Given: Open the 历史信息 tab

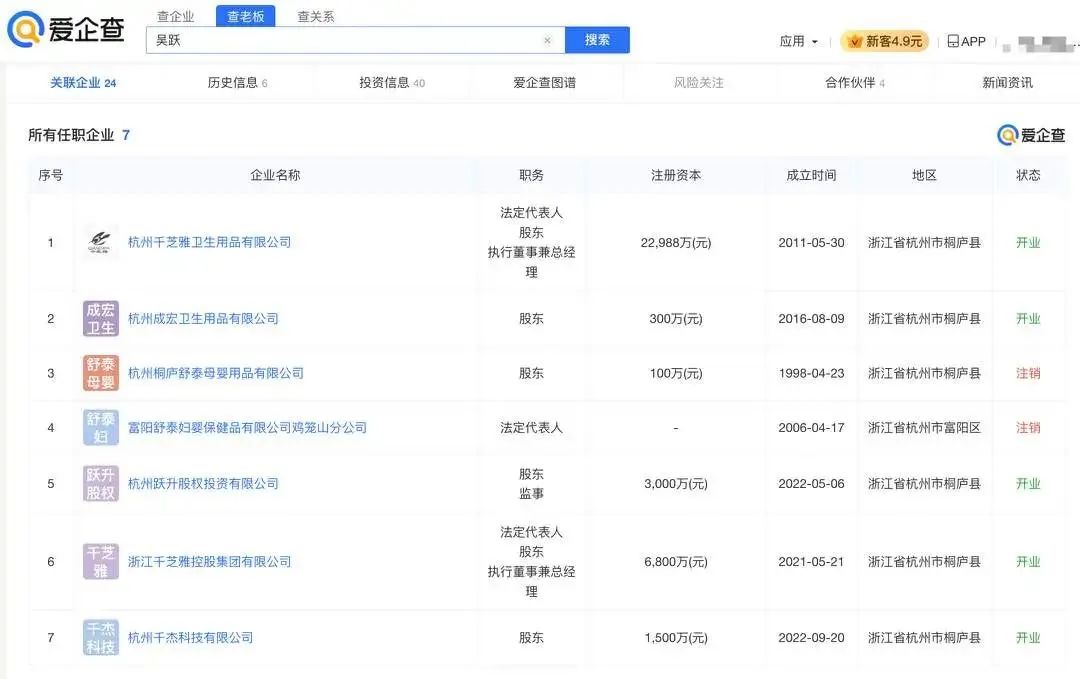Looking at the screenshot, I should tap(237, 83).
